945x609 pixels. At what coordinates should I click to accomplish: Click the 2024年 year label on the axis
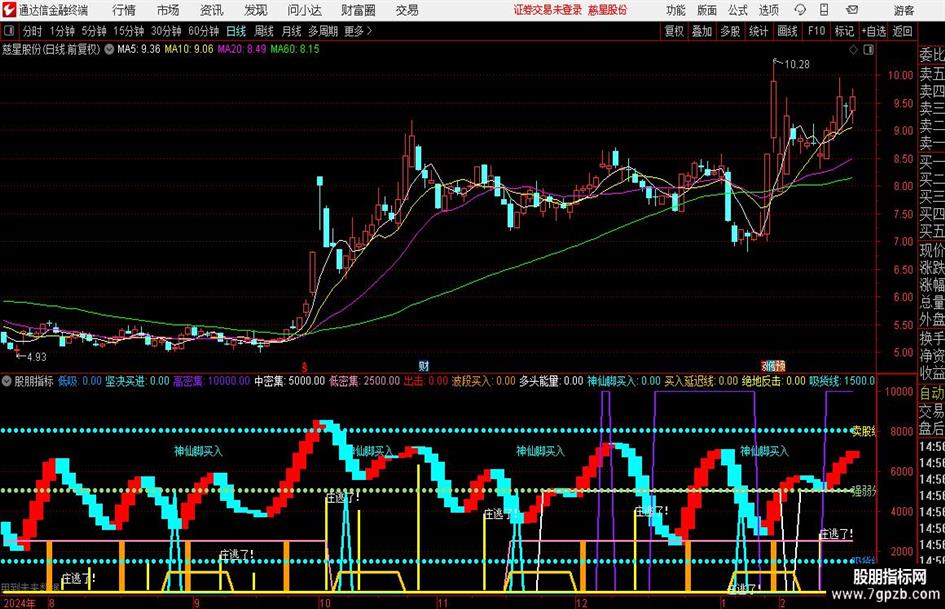tap(18, 603)
